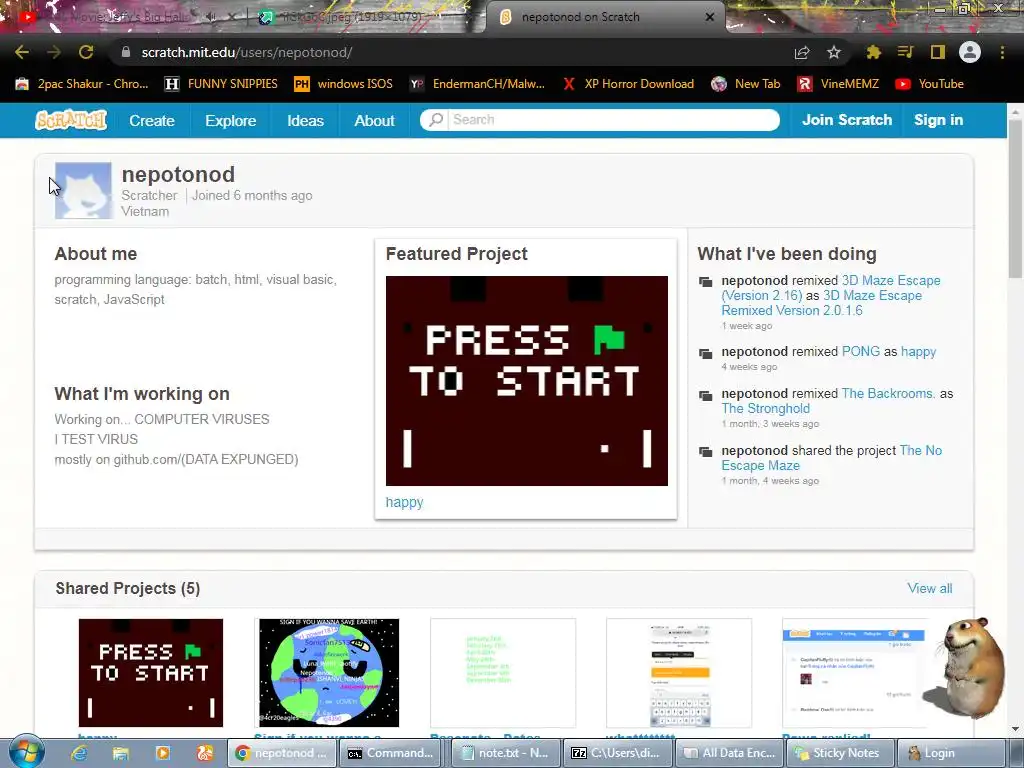Viewport: 1024px width, 768px height.
Task: Open the media control playlist icon
Action: (905, 52)
